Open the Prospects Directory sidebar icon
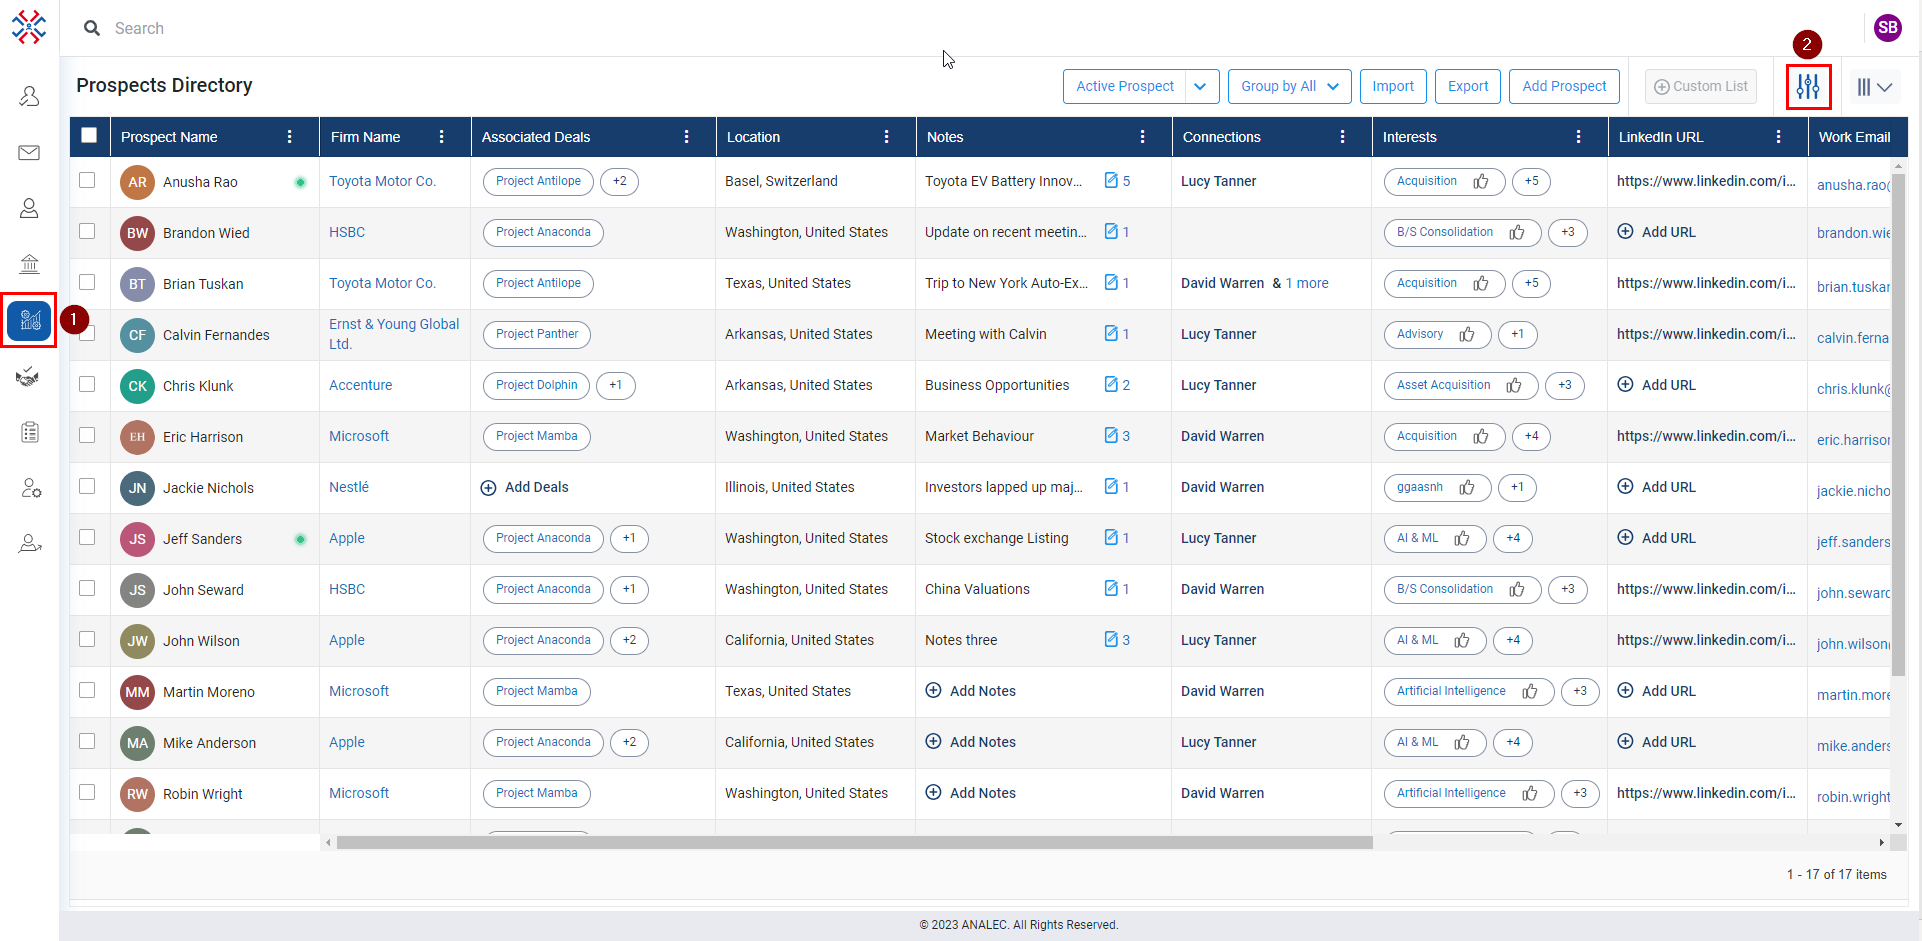 point(29,320)
